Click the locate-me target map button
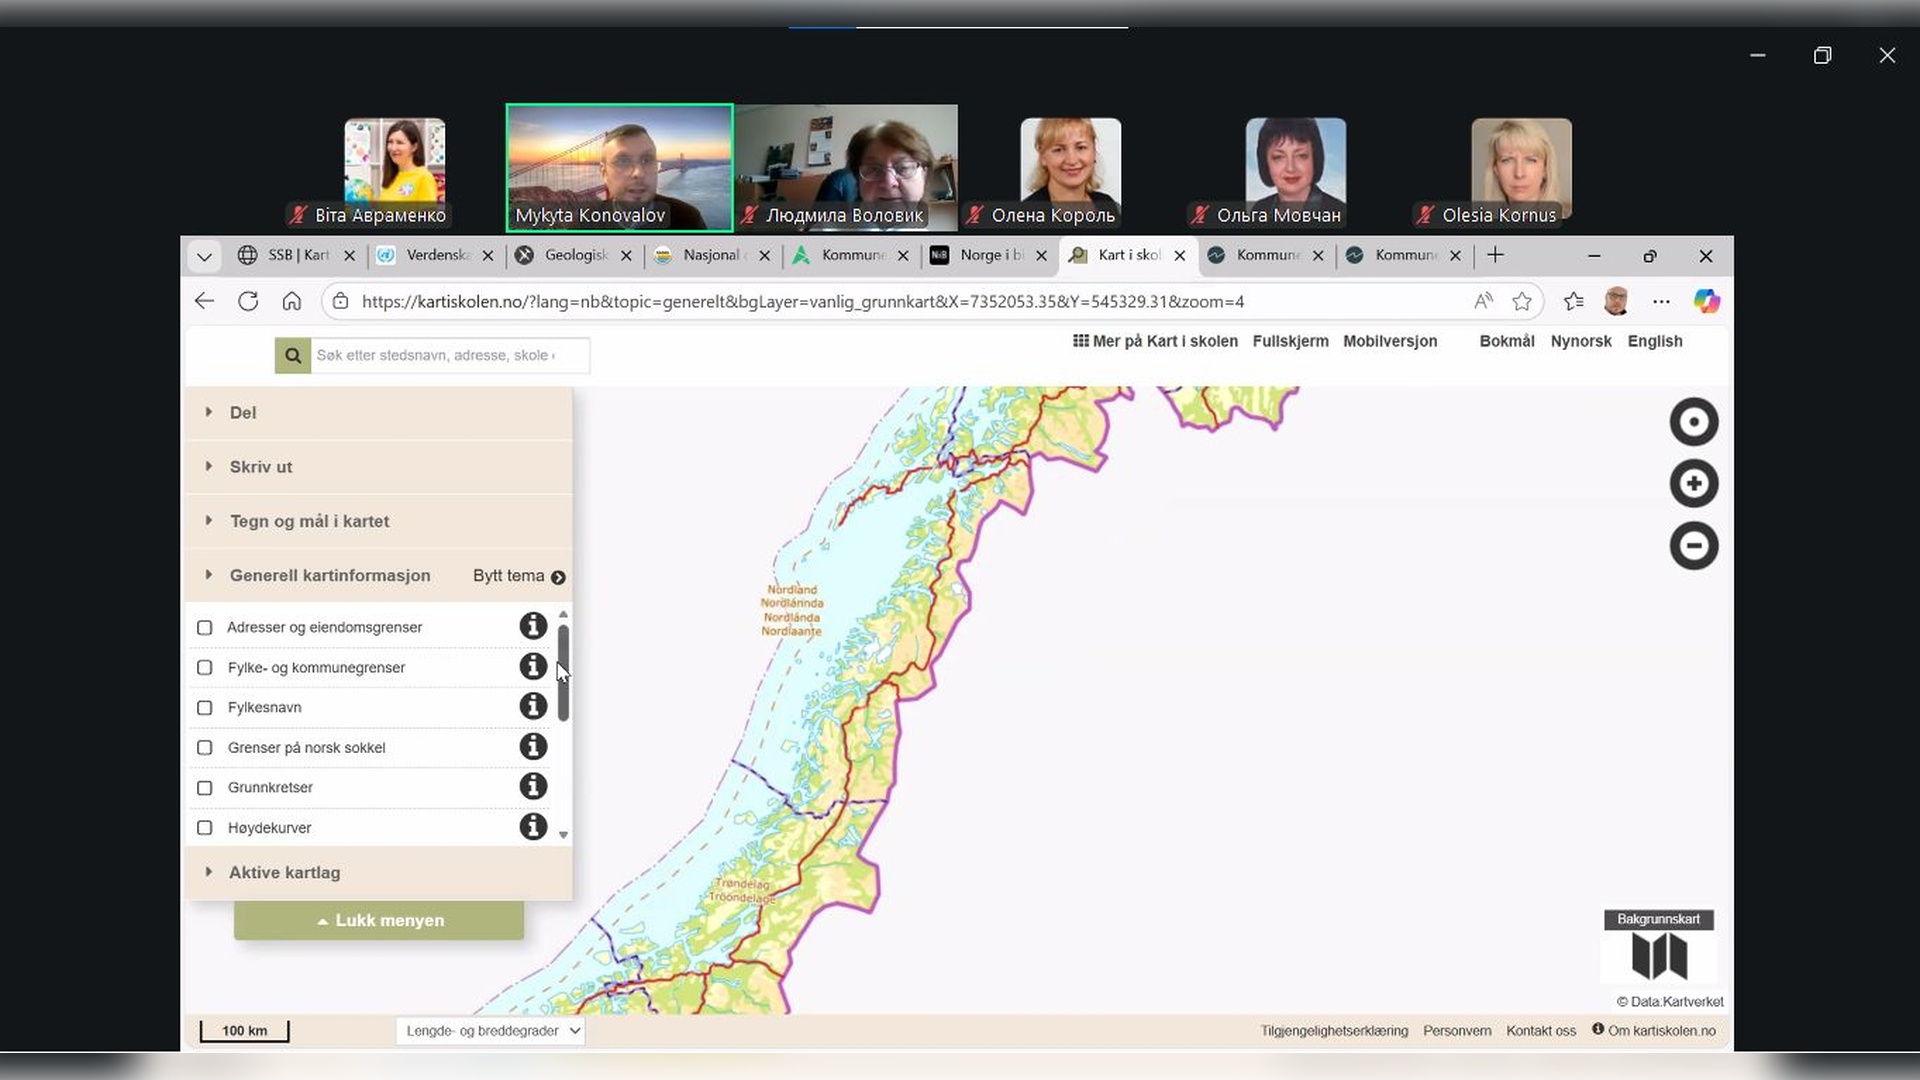The width and height of the screenshot is (1920, 1080). click(x=1693, y=422)
